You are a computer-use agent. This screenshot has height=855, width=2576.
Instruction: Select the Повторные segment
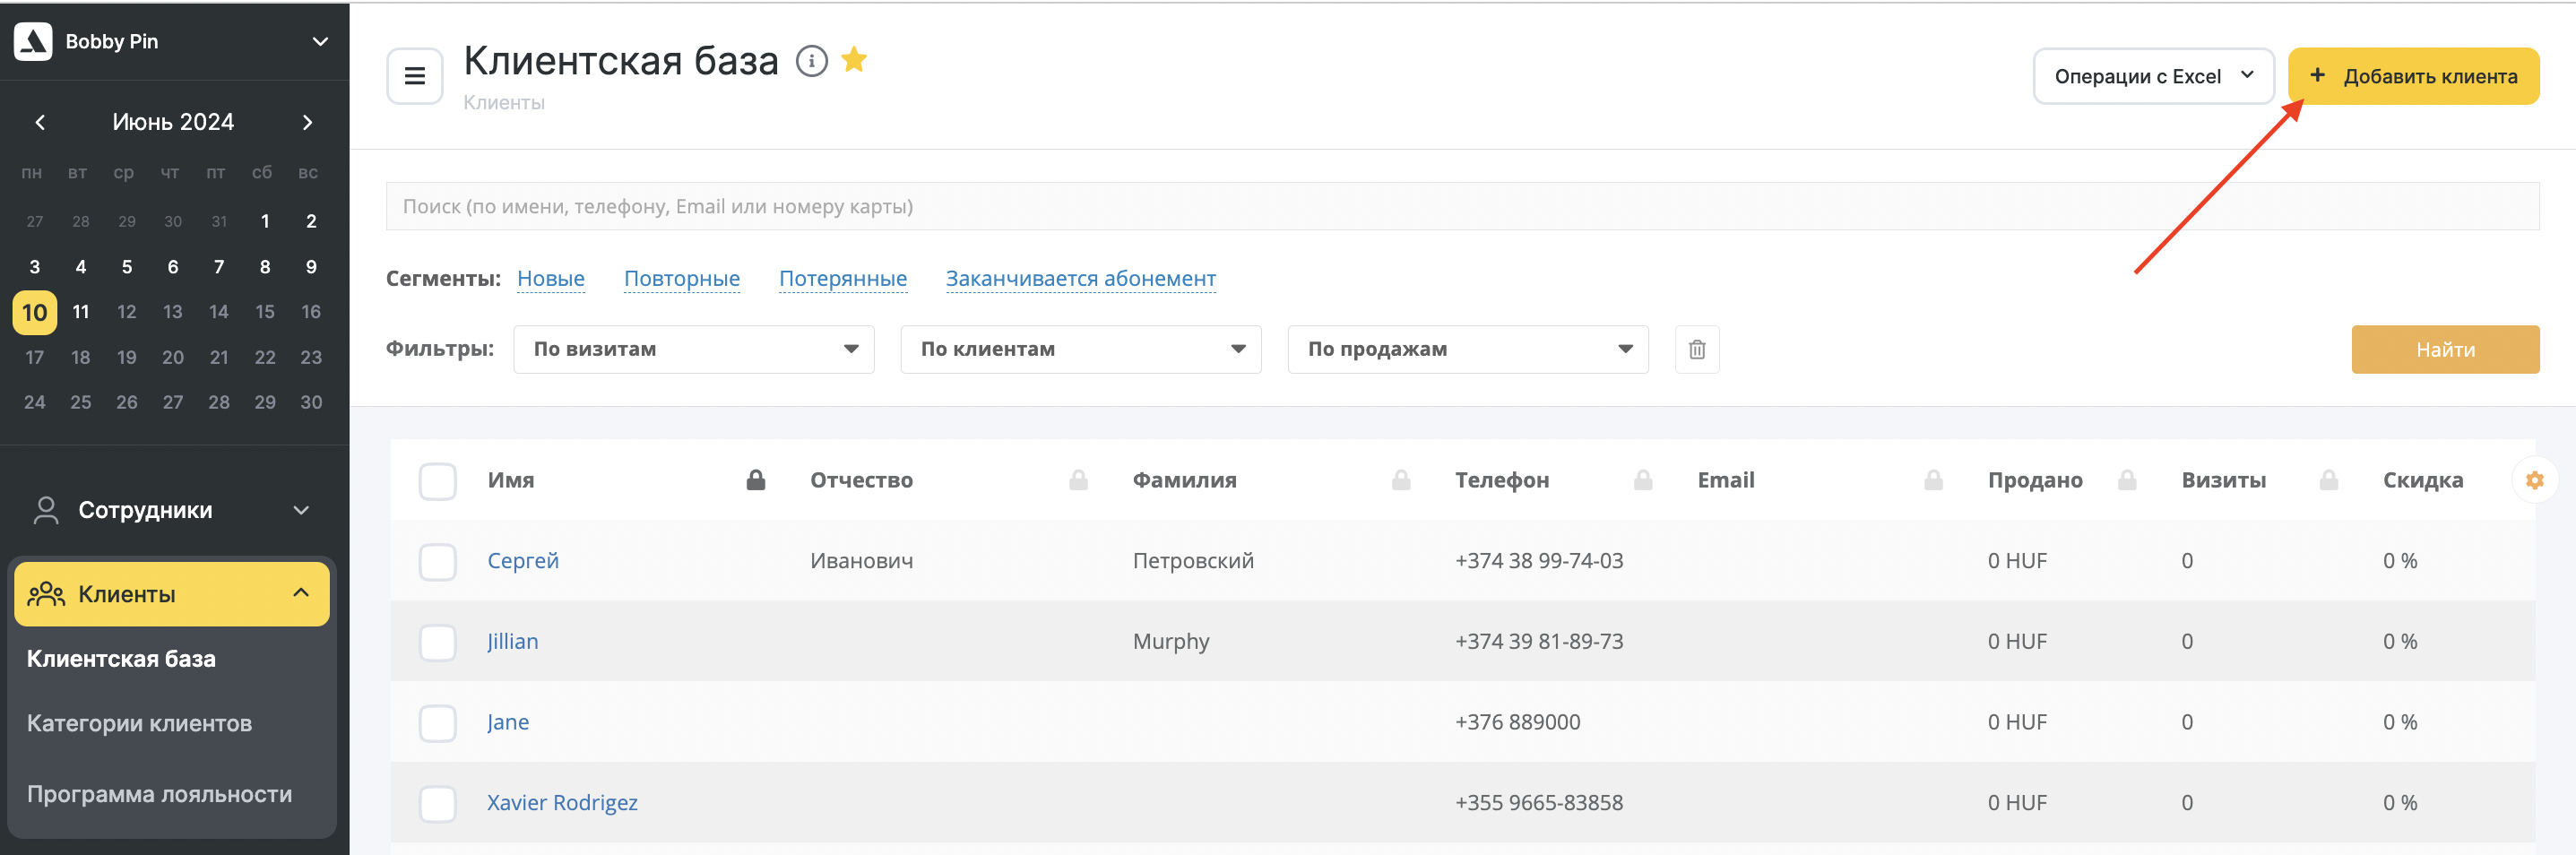(x=681, y=278)
